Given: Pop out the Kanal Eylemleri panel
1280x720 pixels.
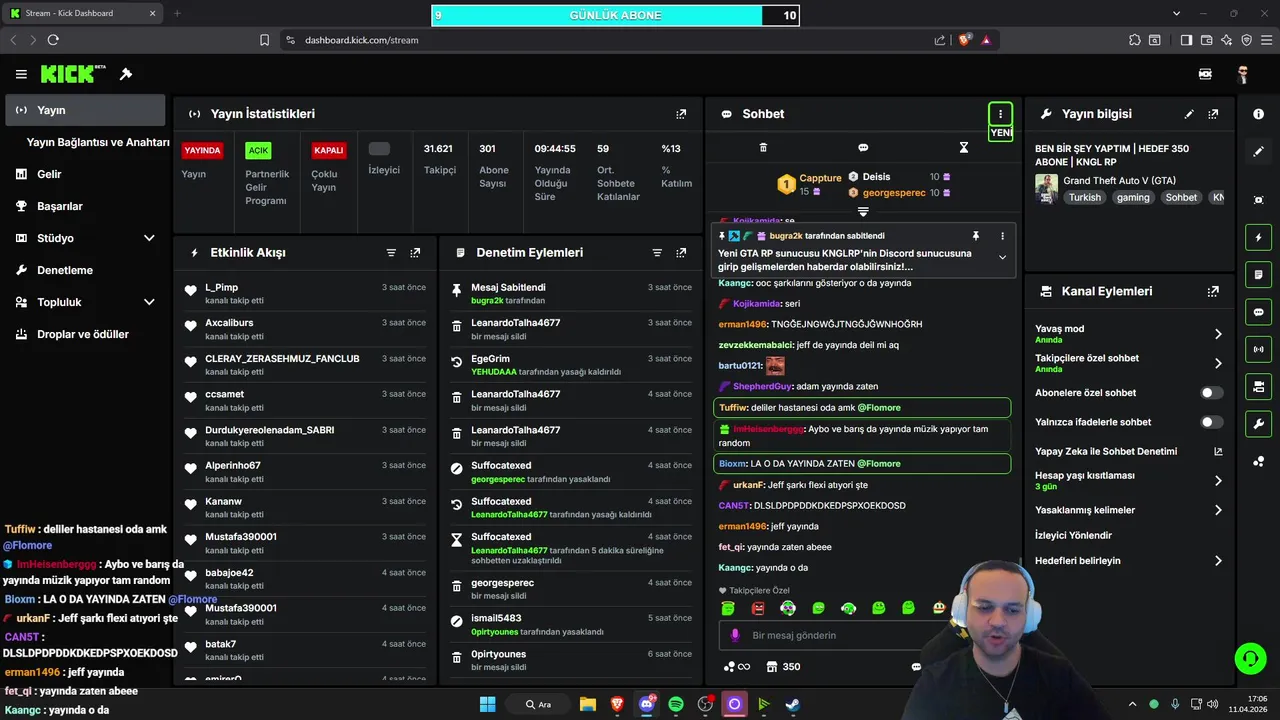Looking at the screenshot, I should [x=1213, y=292].
